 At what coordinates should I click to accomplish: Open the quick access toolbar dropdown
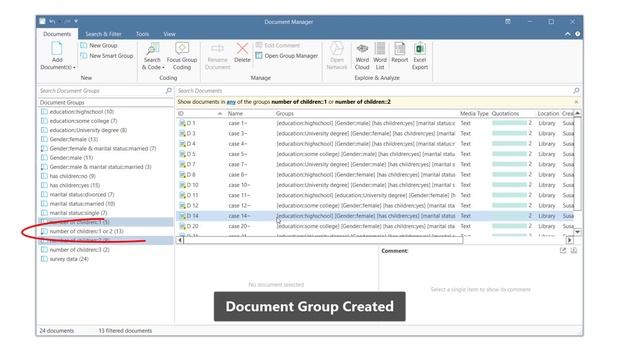point(76,21)
